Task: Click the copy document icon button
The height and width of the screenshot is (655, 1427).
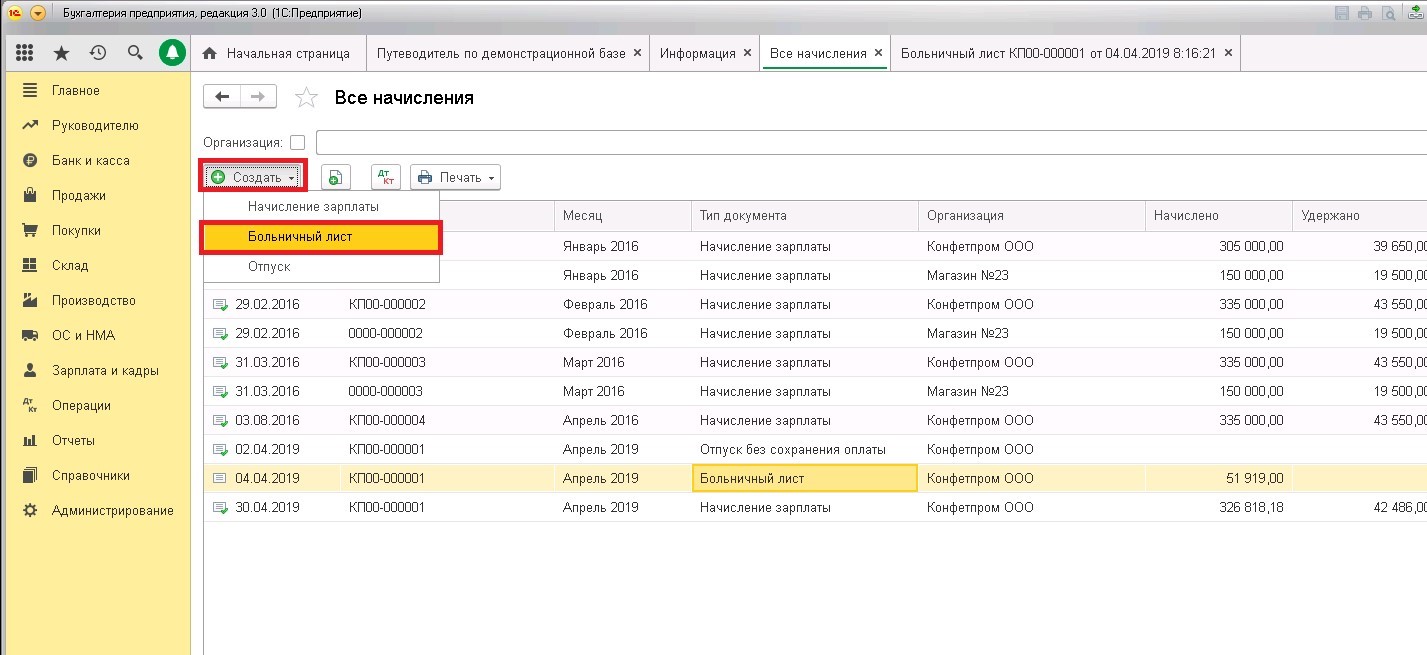Action: (335, 177)
